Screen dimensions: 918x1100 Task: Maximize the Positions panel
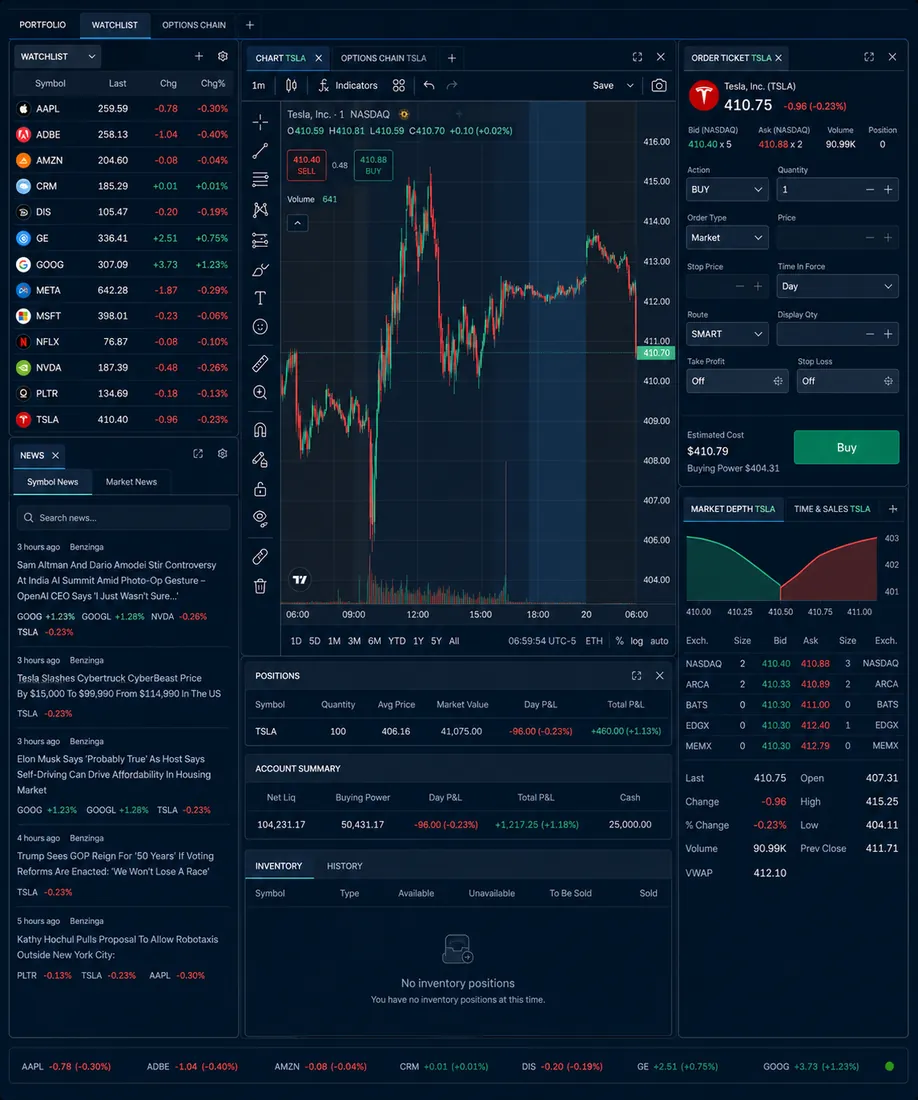637,676
